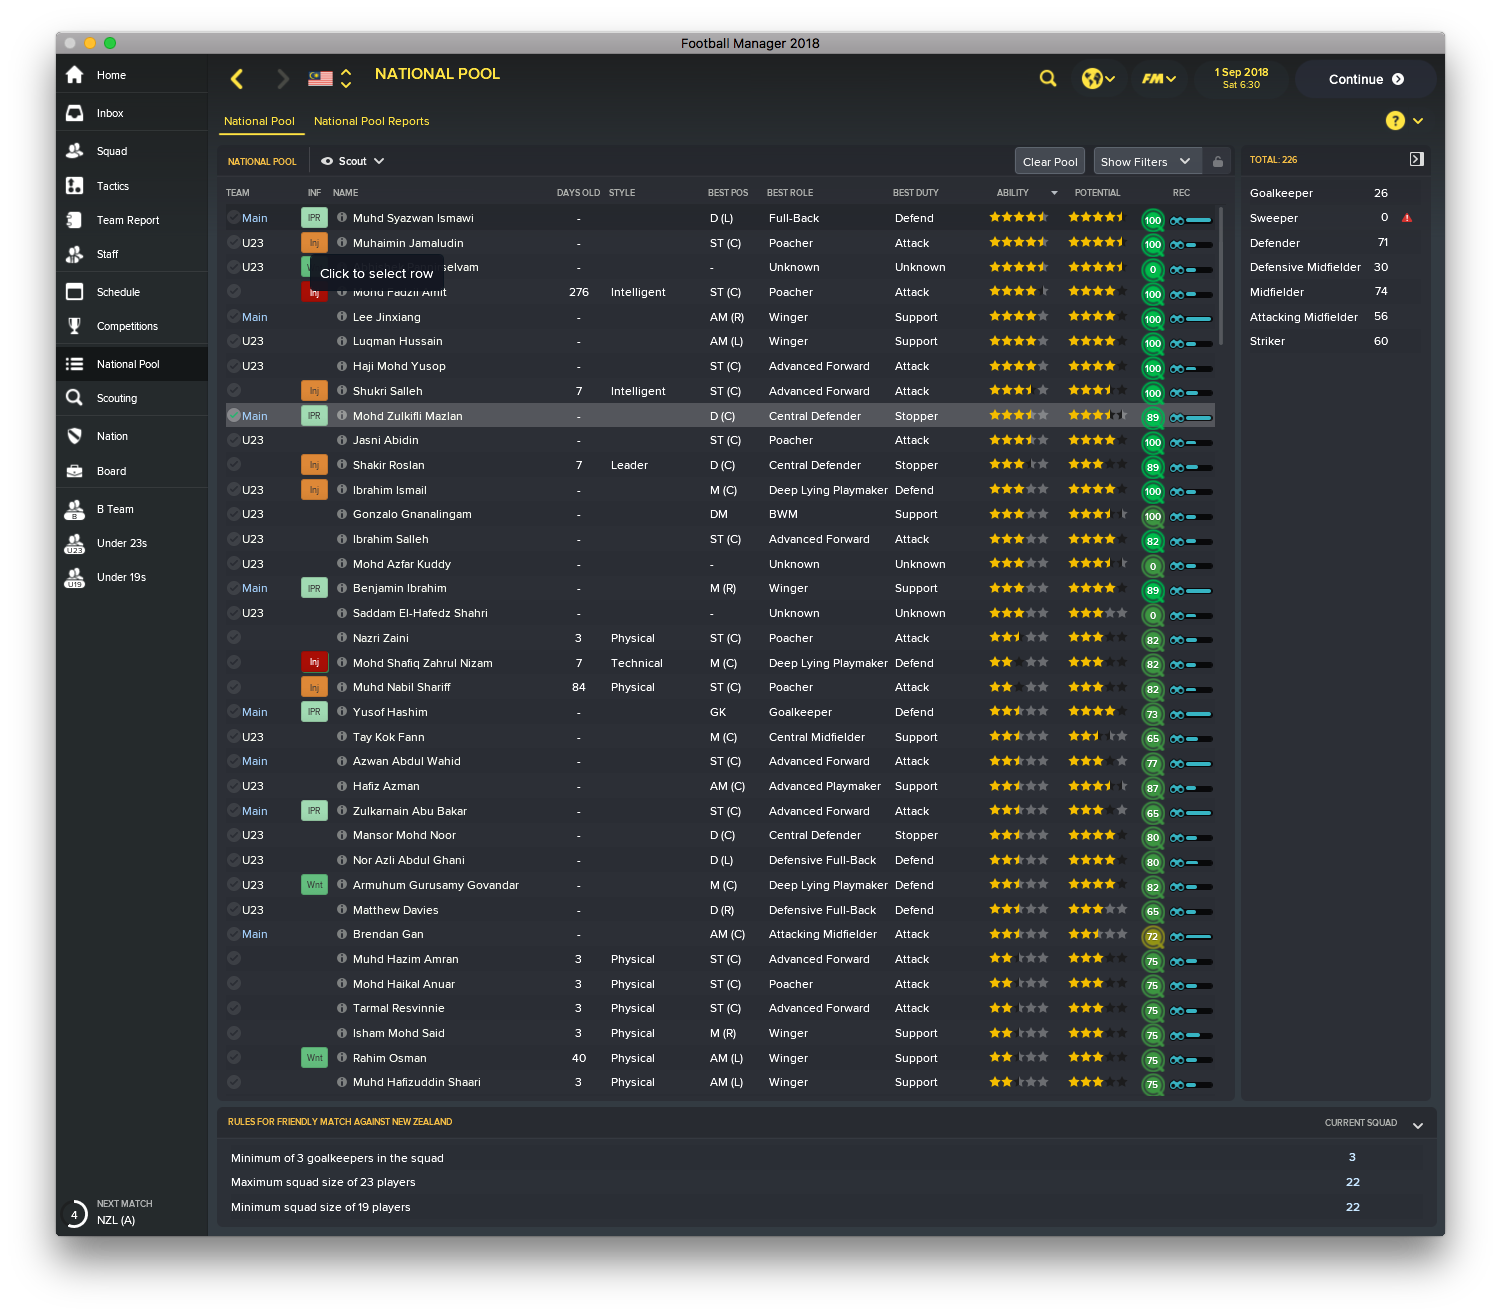The height and width of the screenshot is (1316, 1501).
Task: Click the ability stars for Jasni Abidin
Action: [1018, 440]
